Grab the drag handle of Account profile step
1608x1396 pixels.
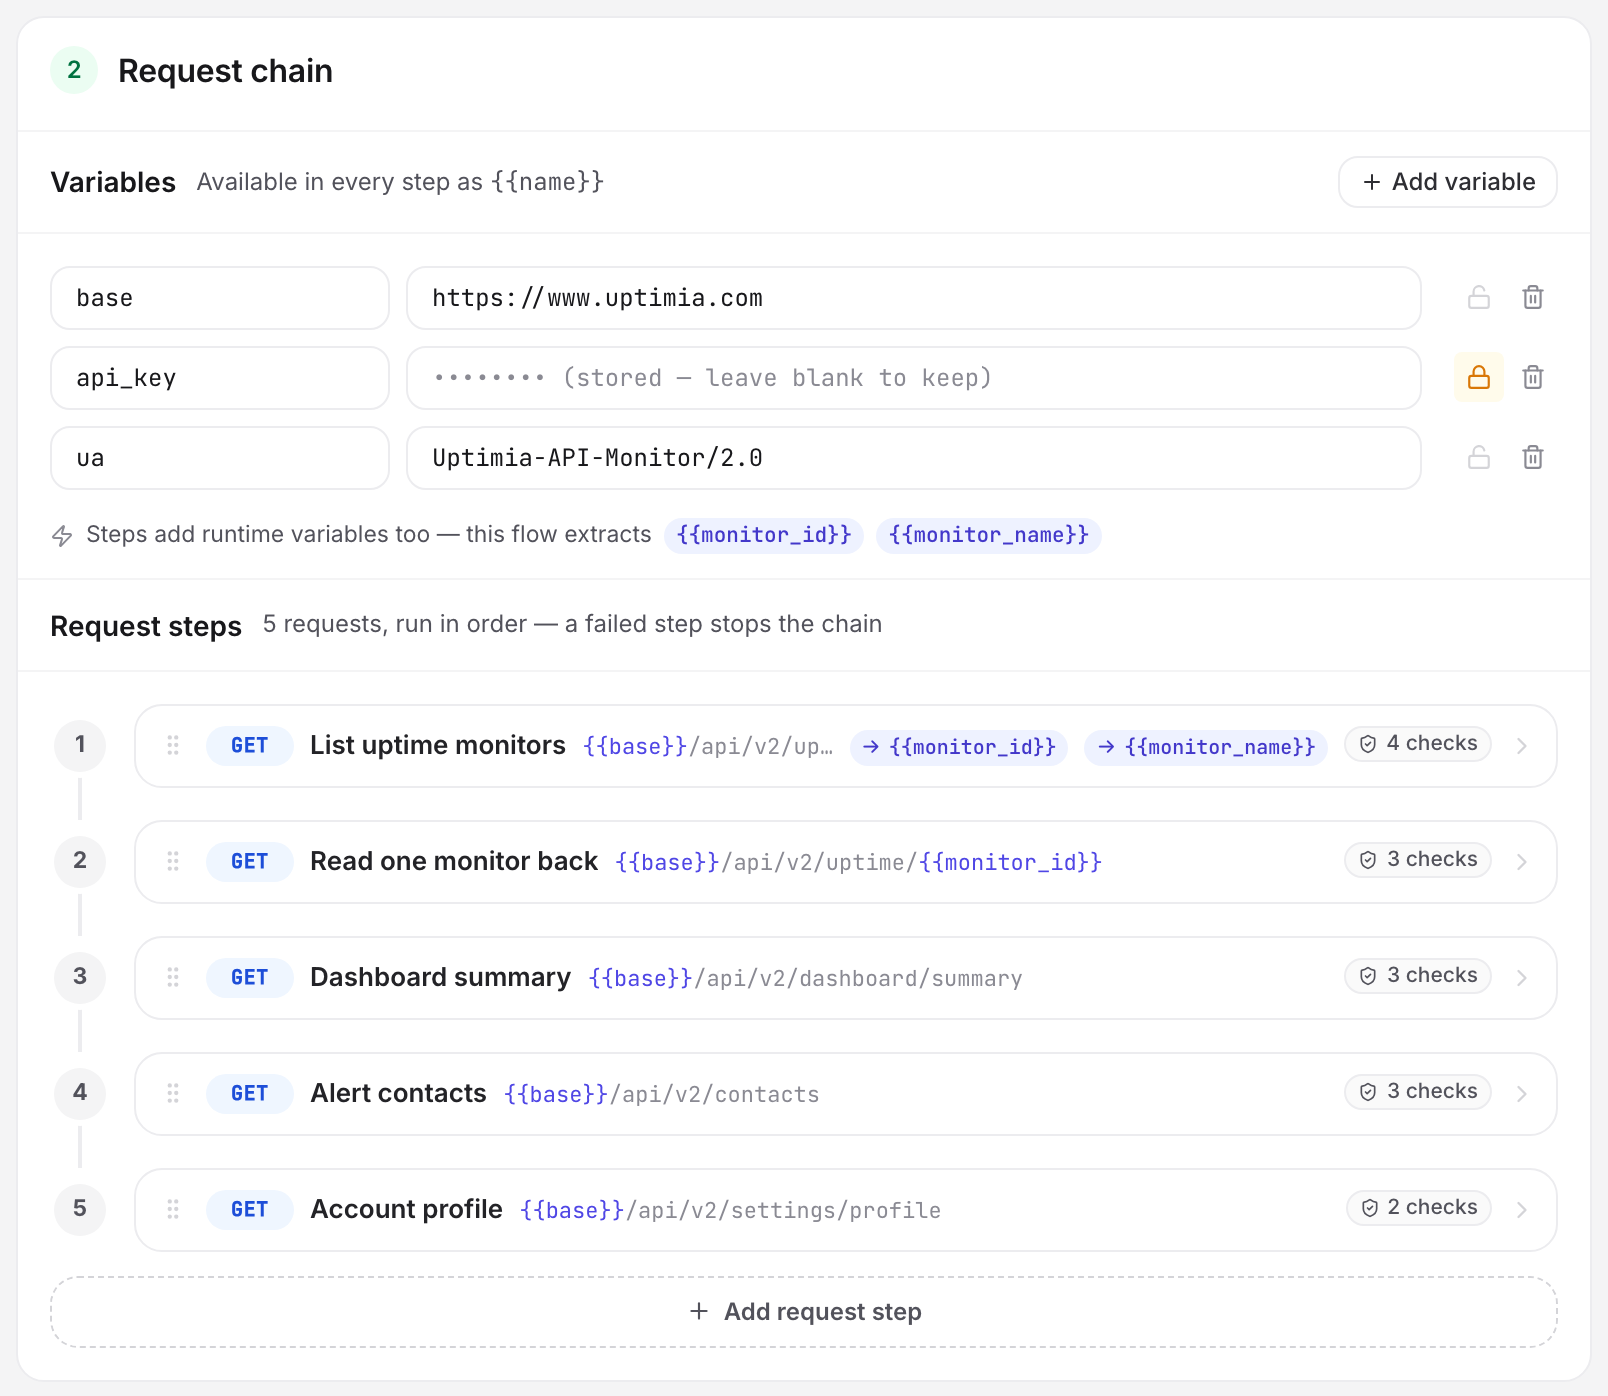pyautogui.click(x=173, y=1209)
